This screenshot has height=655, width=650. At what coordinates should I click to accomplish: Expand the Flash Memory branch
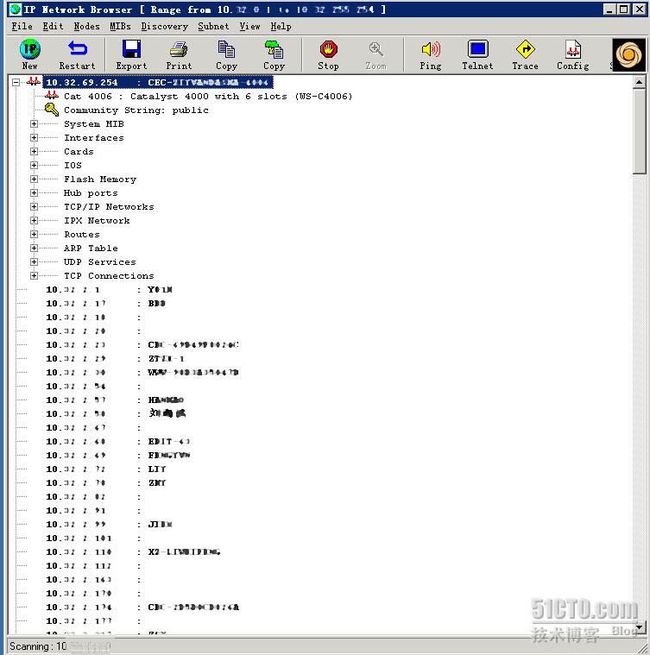click(x=34, y=179)
